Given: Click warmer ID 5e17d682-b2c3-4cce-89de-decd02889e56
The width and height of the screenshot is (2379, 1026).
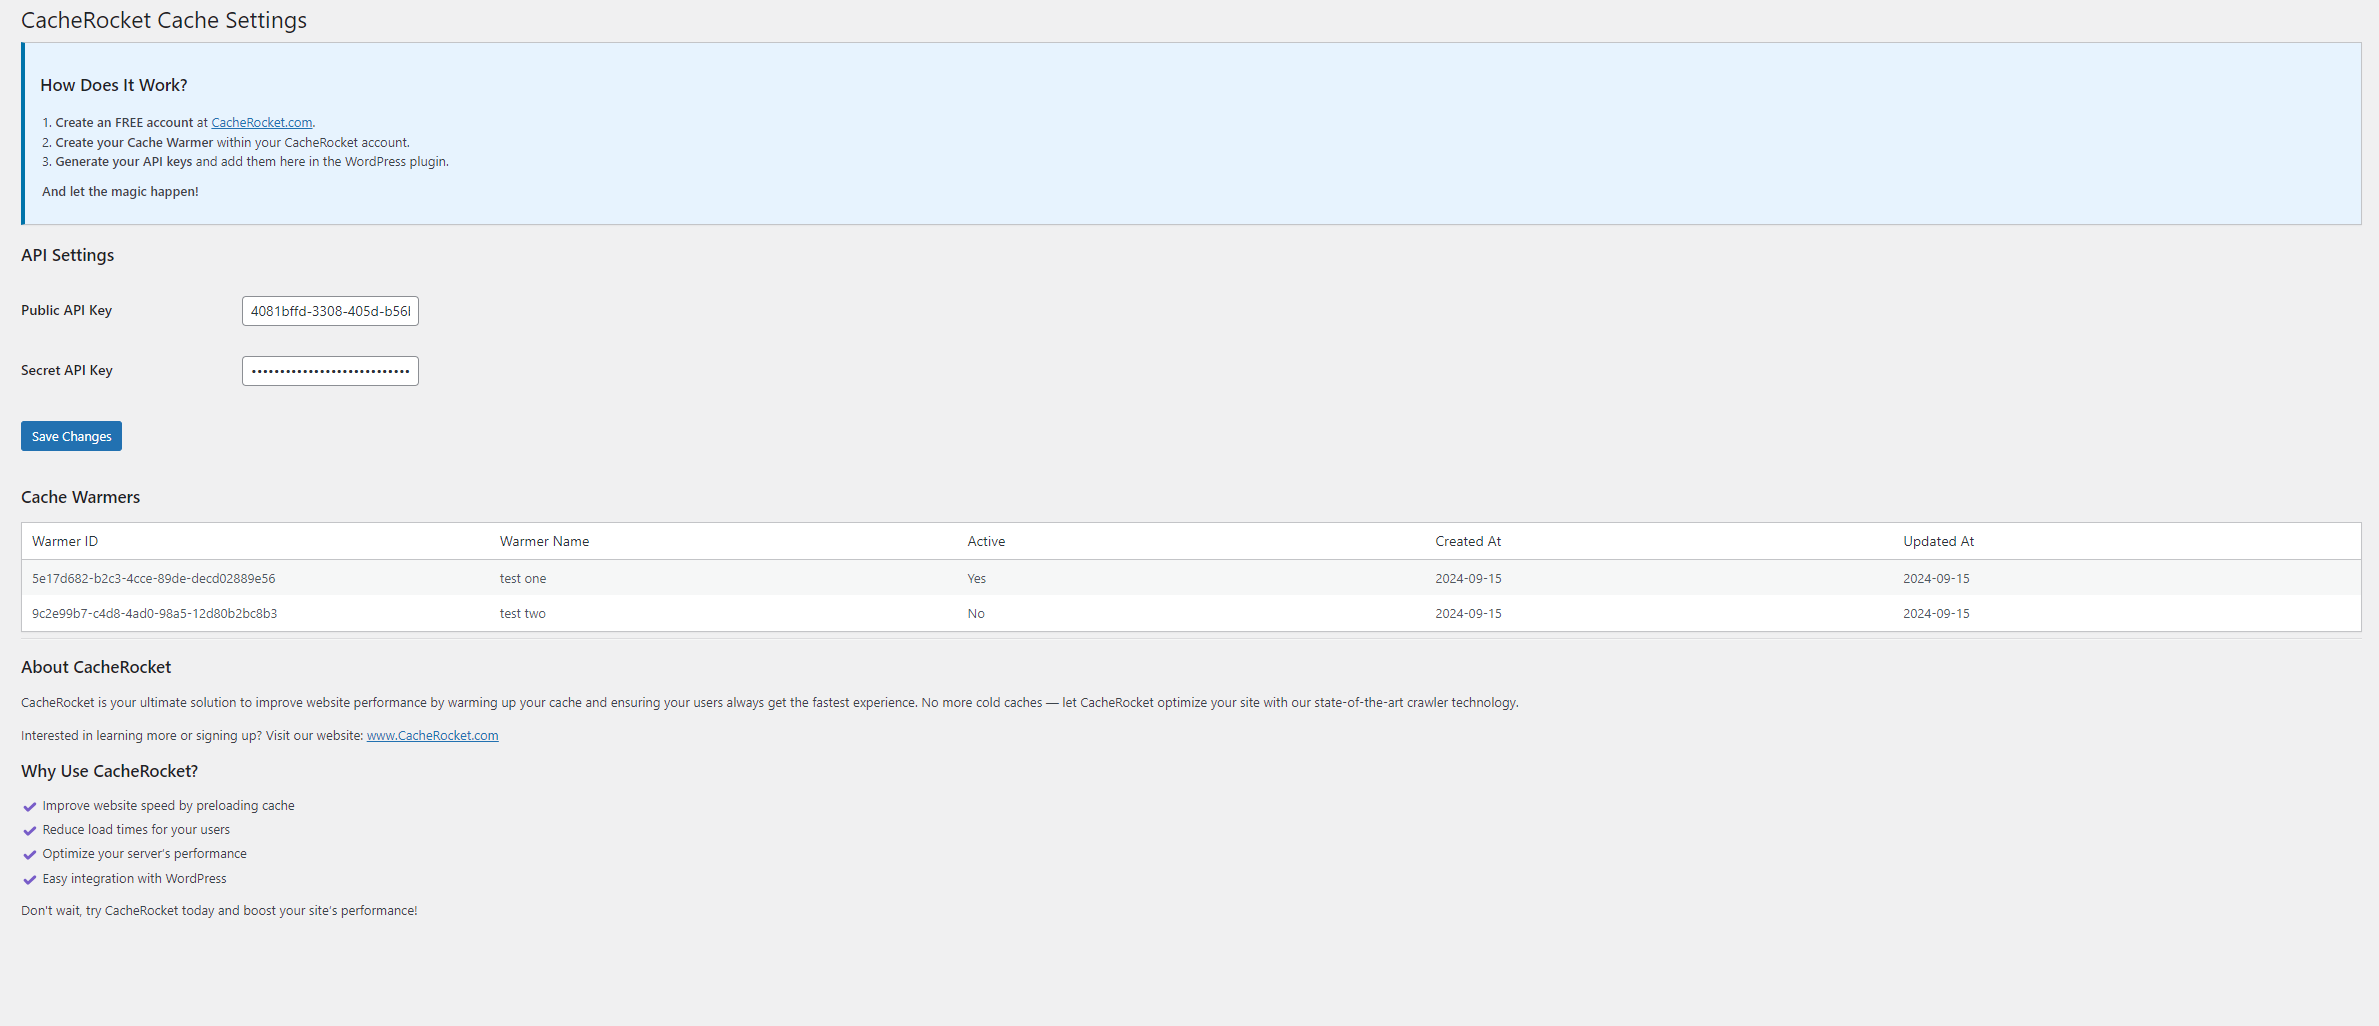Looking at the screenshot, I should click(x=154, y=579).
